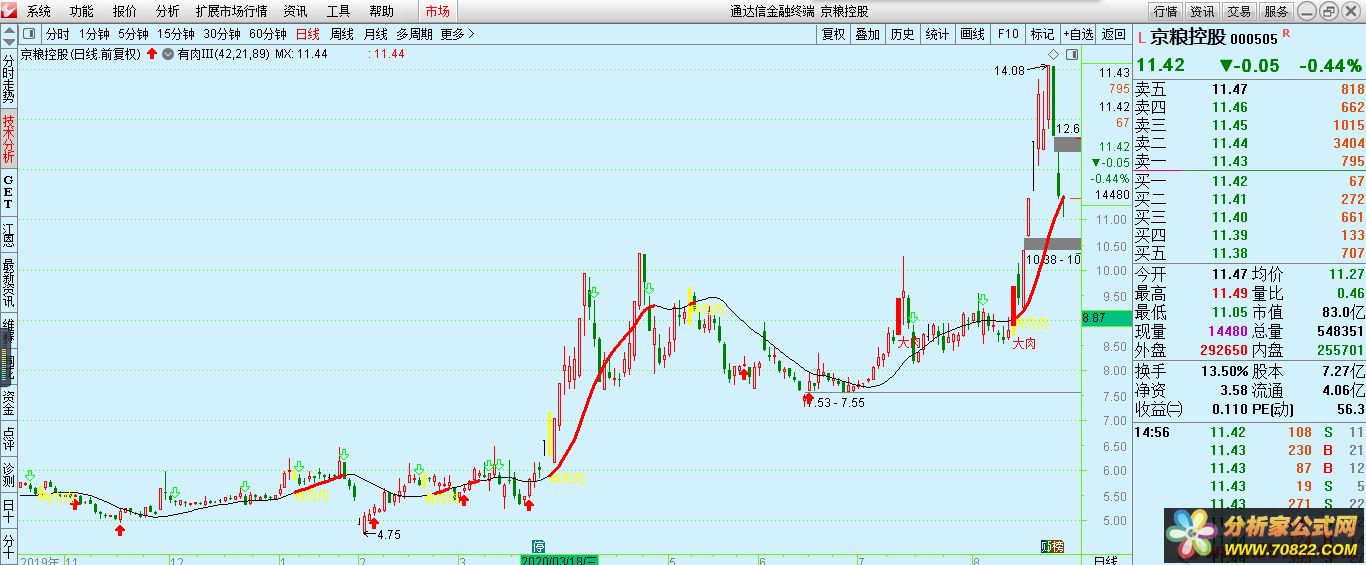Click the 买一 price 11.42

tap(1229, 181)
